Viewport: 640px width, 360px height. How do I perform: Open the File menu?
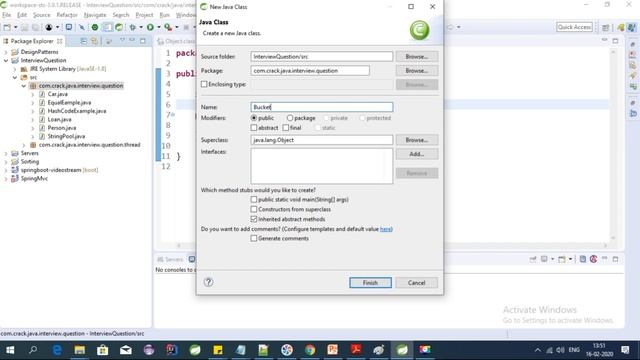tap(7, 15)
